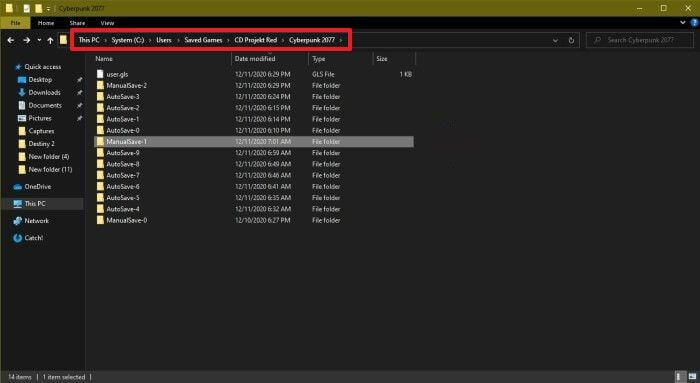Select the AutoSave-0 folder icon
700x383 pixels.
coord(100,130)
